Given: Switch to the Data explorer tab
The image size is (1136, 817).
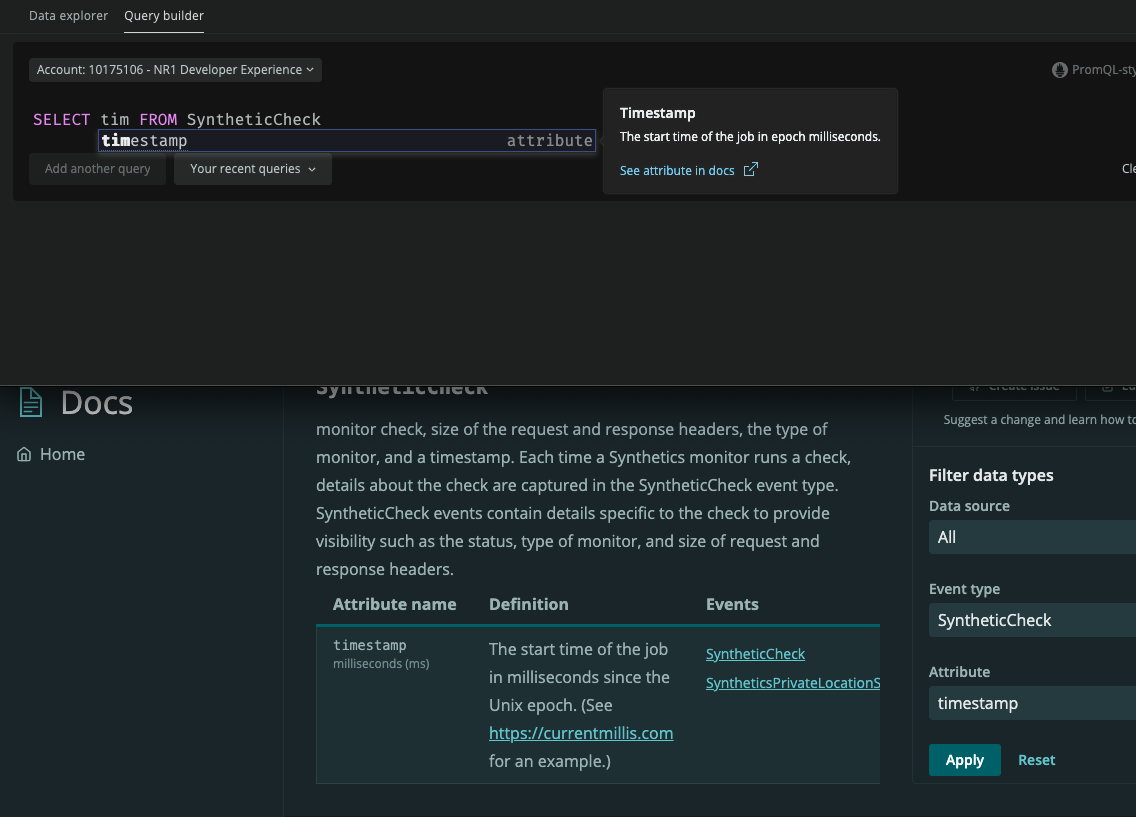Looking at the screenshot, I should point(68,15).
